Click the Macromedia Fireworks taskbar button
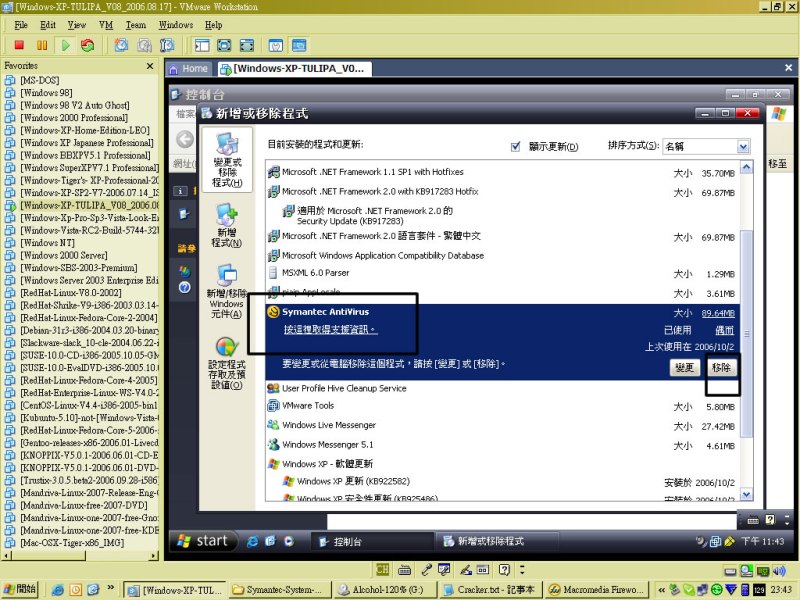Viewport: 800px width, 600px height. click(x=595, y=590)
